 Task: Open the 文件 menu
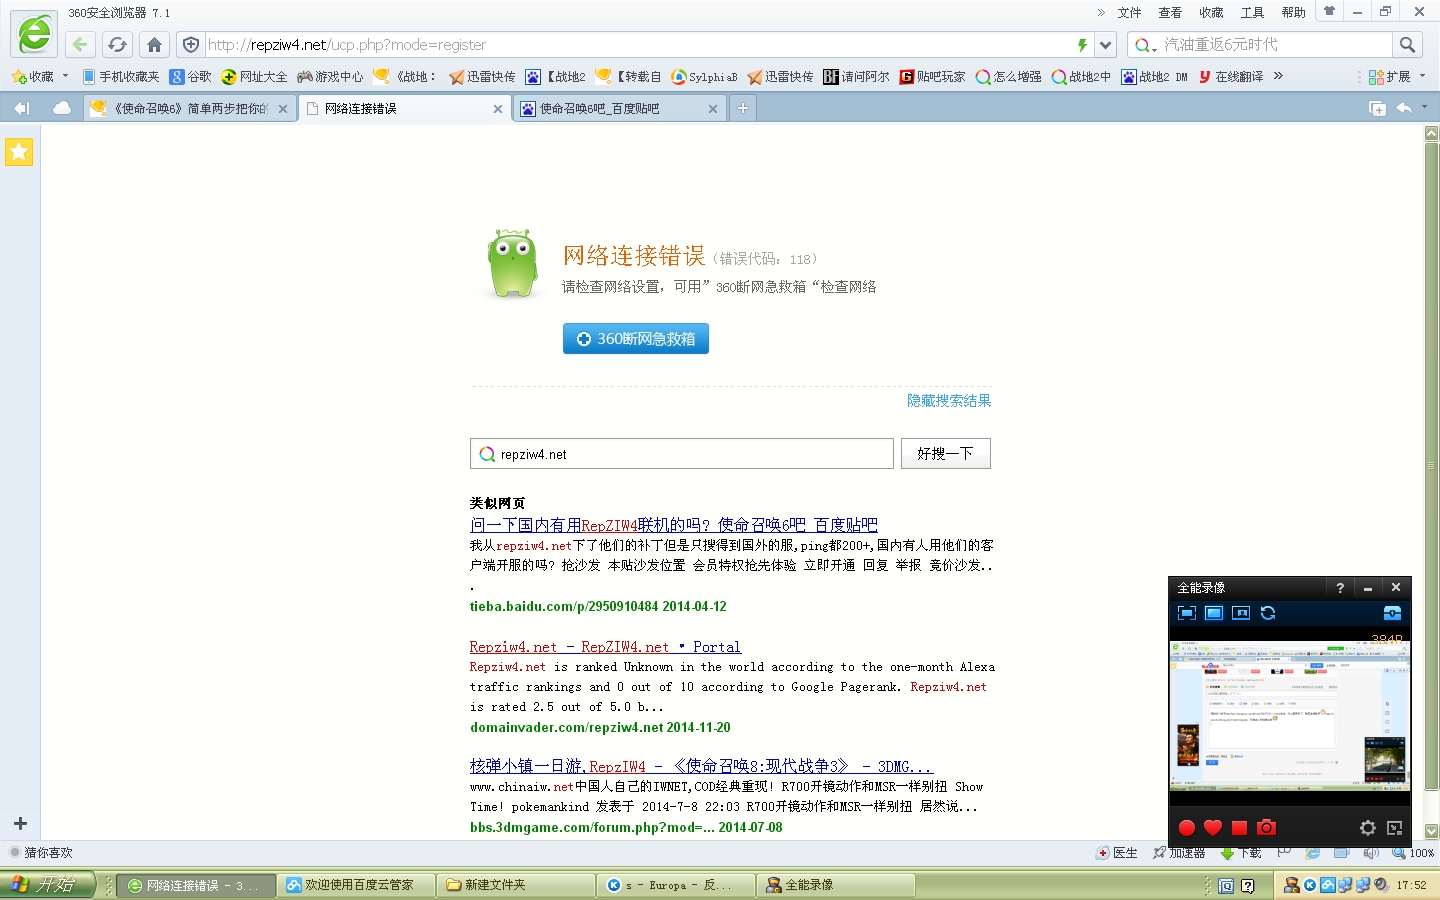tap(1129, 13)
